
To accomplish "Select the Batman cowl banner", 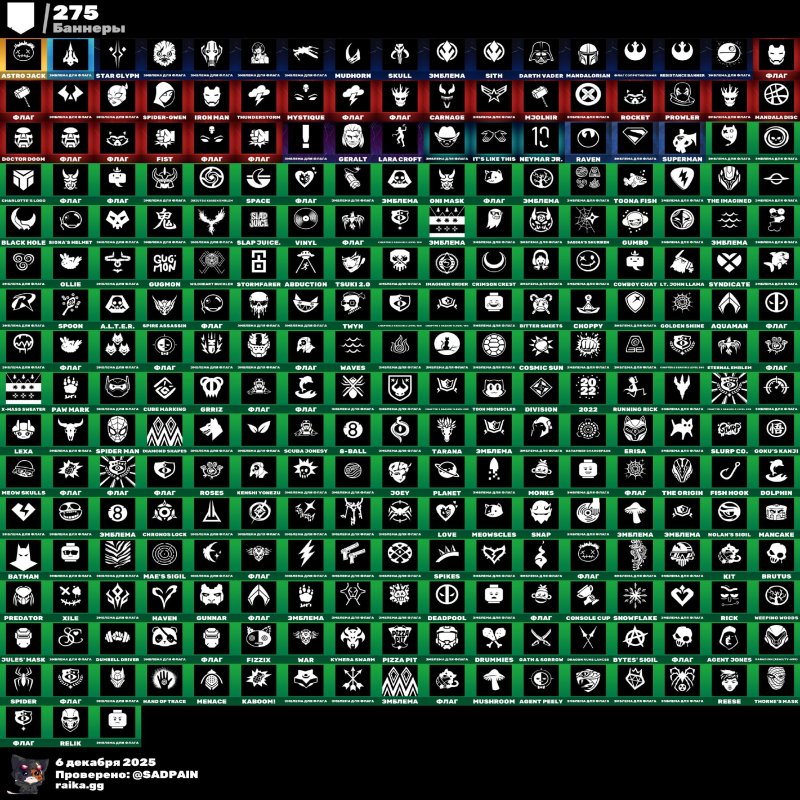I will point(23,557).
